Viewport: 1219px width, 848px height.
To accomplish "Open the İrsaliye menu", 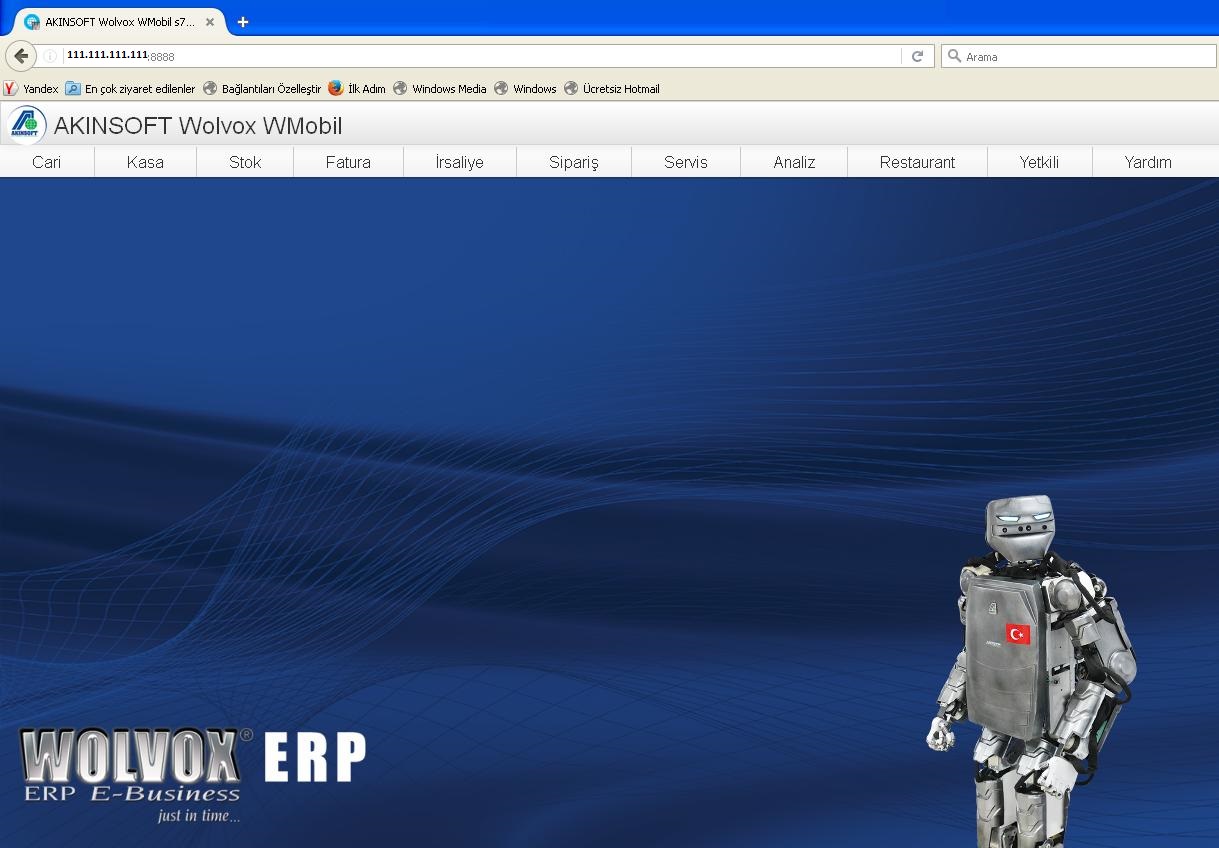I will tap(460, 162).
